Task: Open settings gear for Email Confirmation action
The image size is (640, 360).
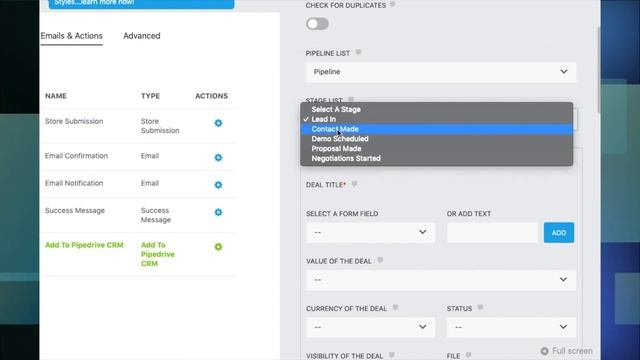Action: point(218,158)
